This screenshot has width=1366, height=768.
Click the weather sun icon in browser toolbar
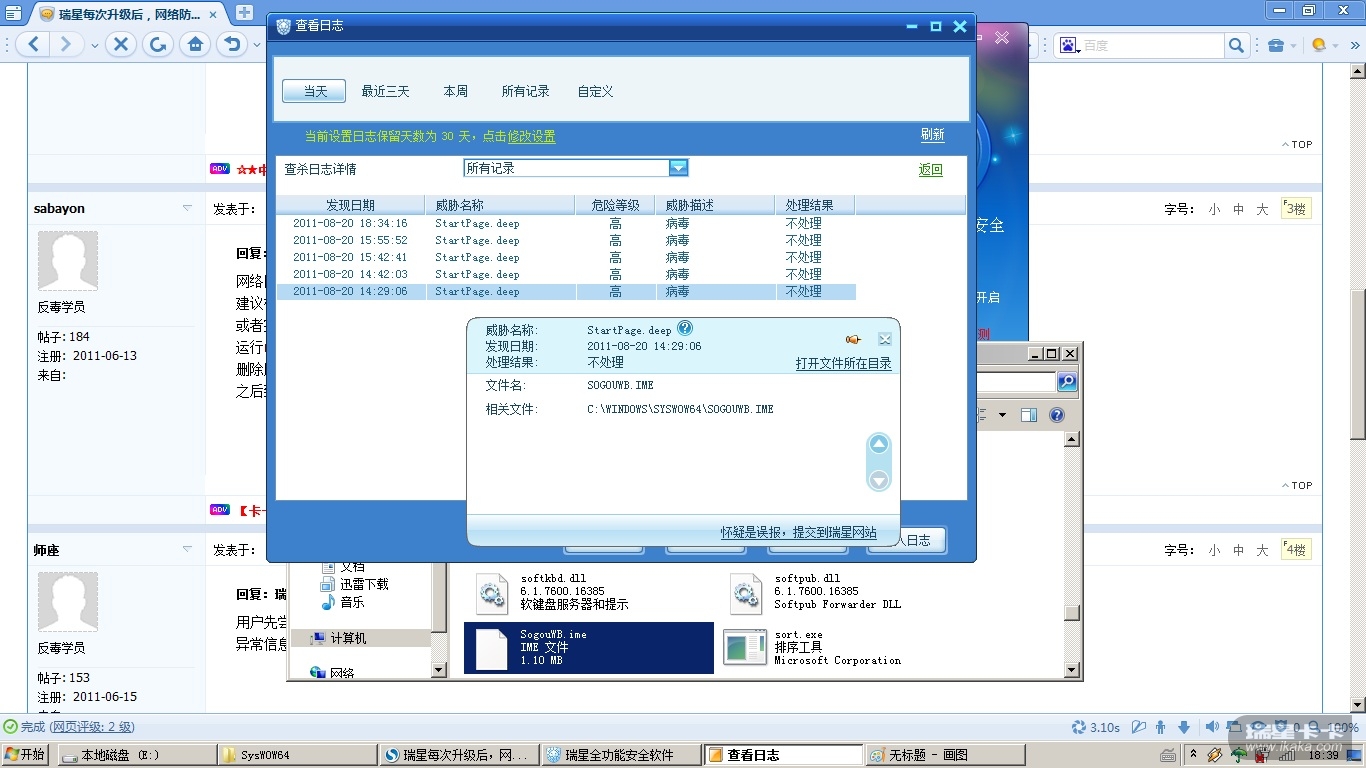tap(1319, 45)
